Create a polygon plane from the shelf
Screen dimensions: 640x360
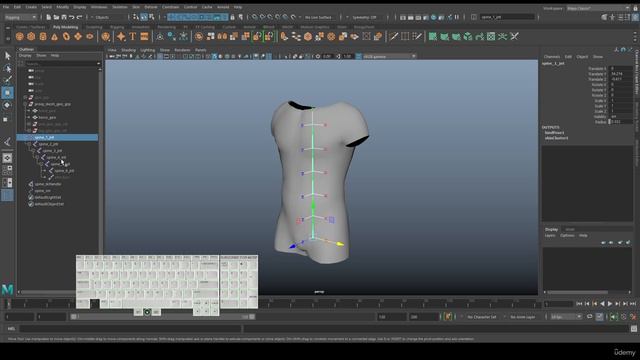pyautogui.click(x=78, y=37)
